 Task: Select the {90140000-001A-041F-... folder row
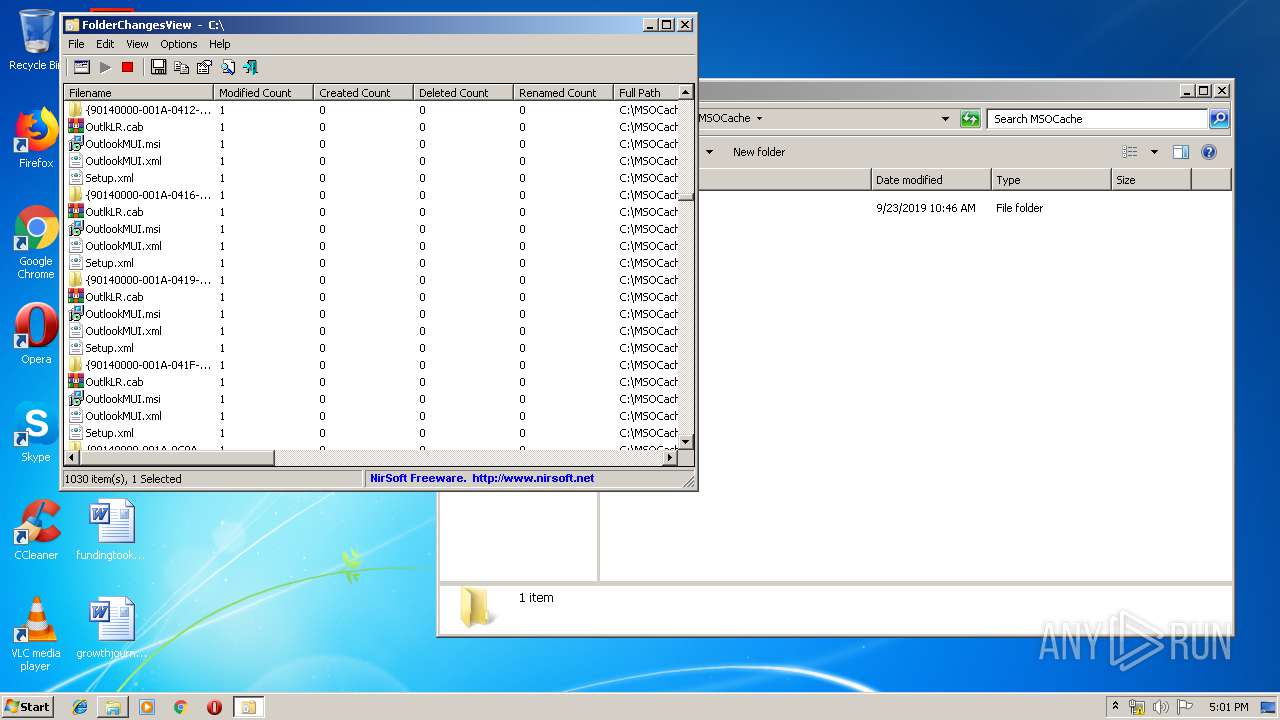371,365
